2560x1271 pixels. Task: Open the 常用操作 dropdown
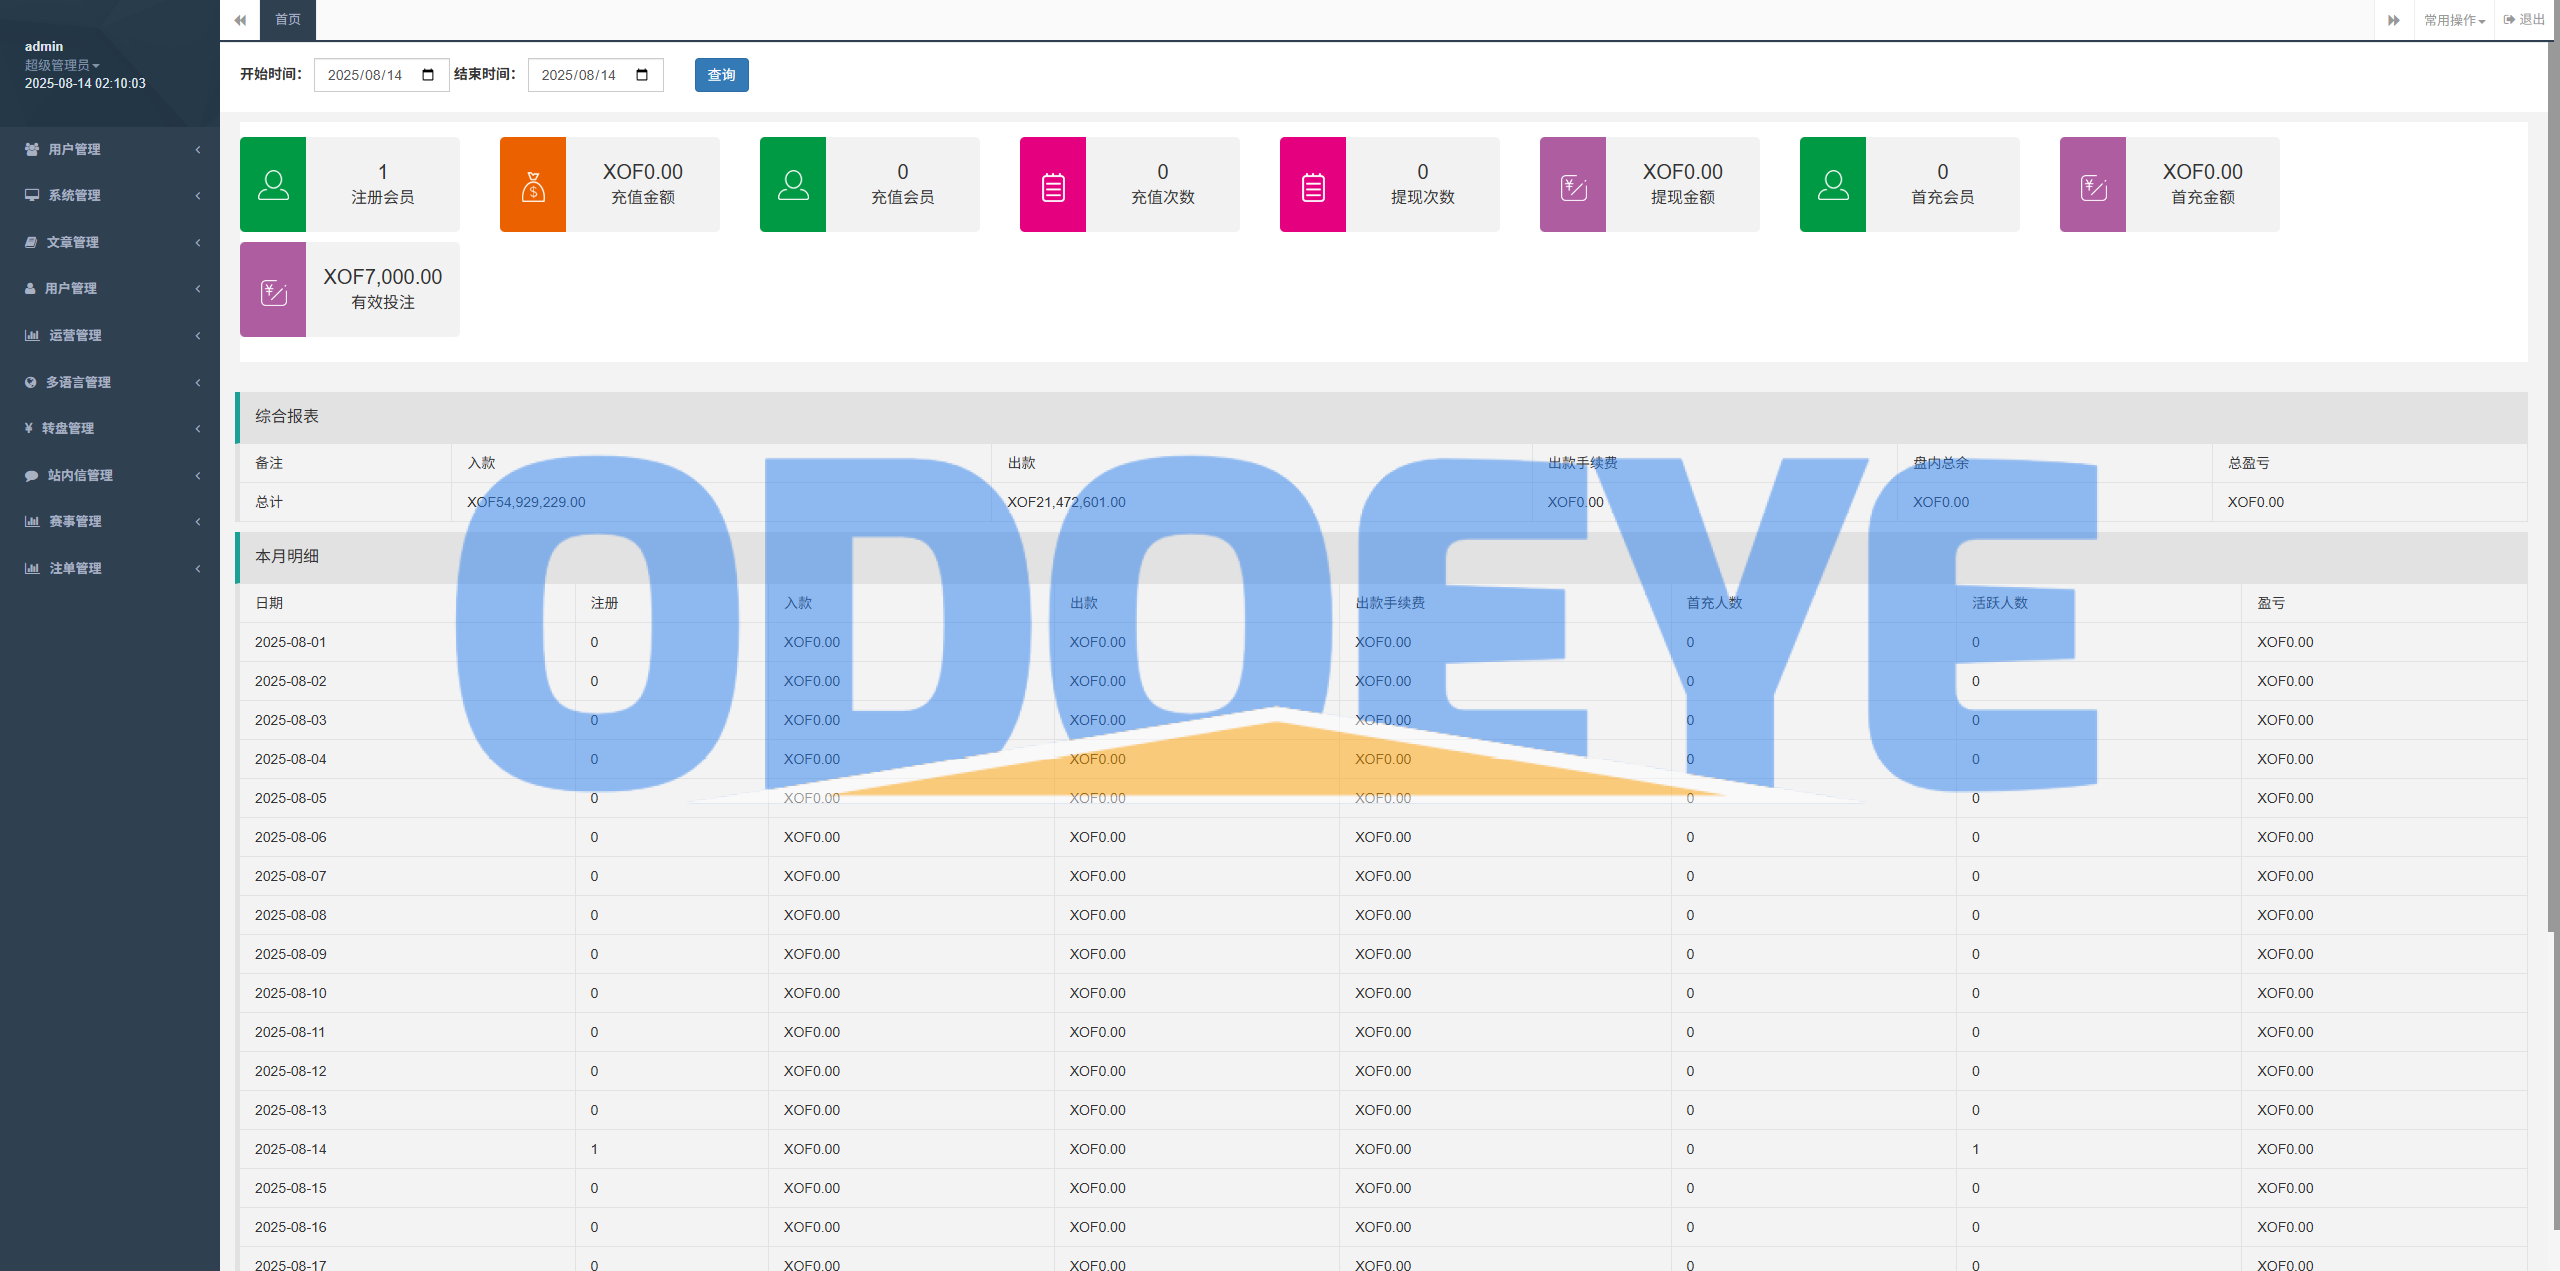(2454, 20)
